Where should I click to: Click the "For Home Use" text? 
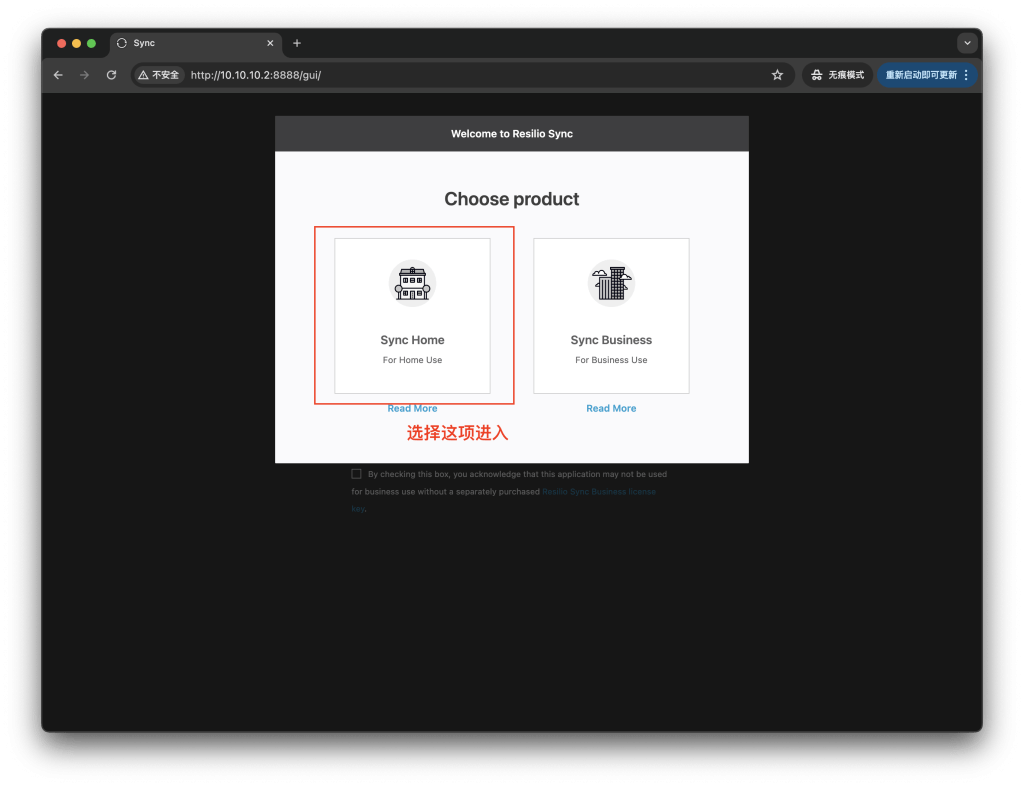point(412,360)
